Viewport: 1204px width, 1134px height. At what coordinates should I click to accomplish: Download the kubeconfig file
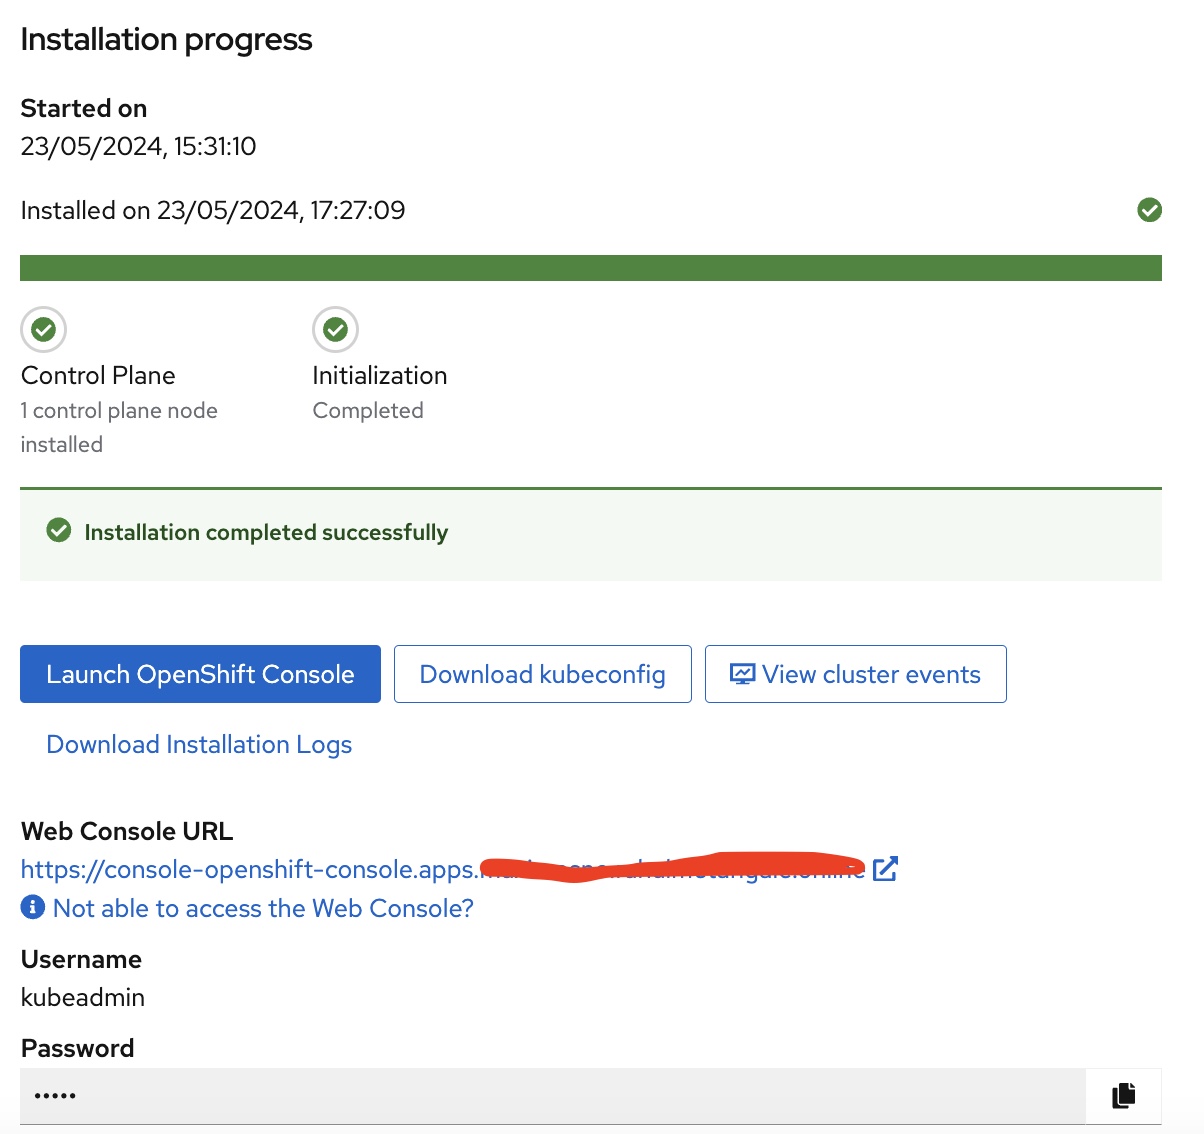542,674
